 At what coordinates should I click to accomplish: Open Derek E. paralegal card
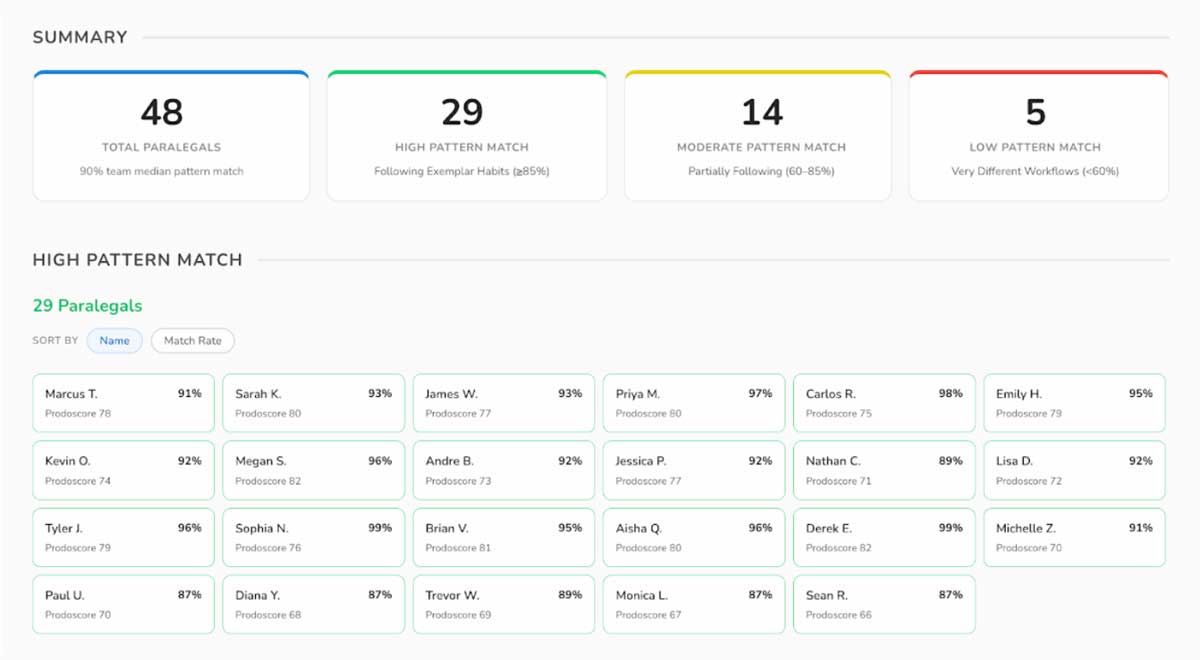click(884, 537)
